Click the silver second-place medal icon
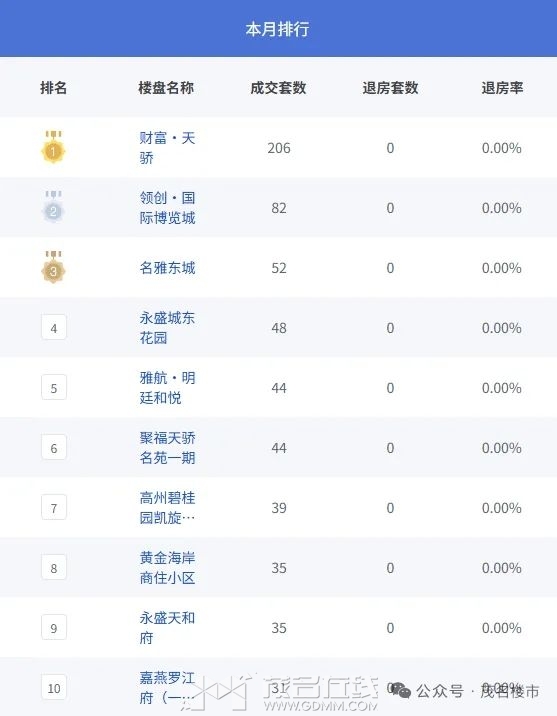 coord(53,207)
